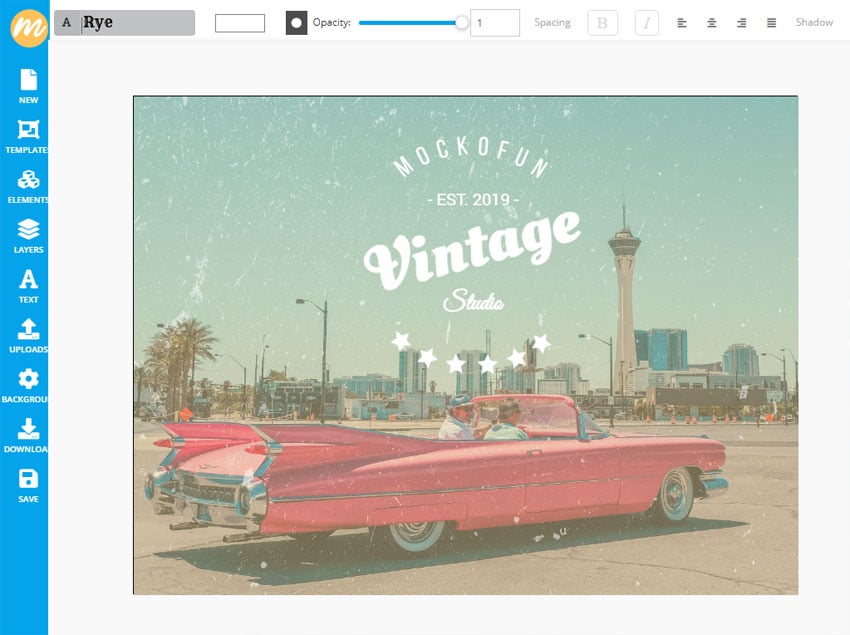Open the Uploads panel

(x=28, y=335)
